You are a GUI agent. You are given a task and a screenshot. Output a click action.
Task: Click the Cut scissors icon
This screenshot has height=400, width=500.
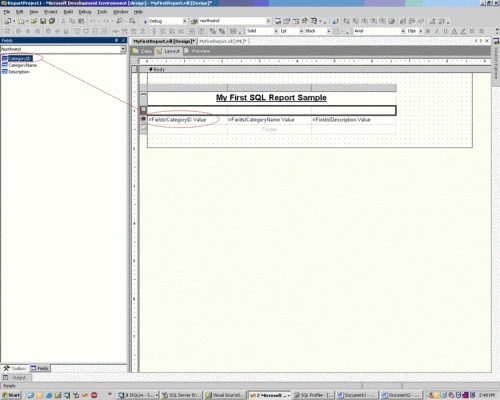point(63,21)
